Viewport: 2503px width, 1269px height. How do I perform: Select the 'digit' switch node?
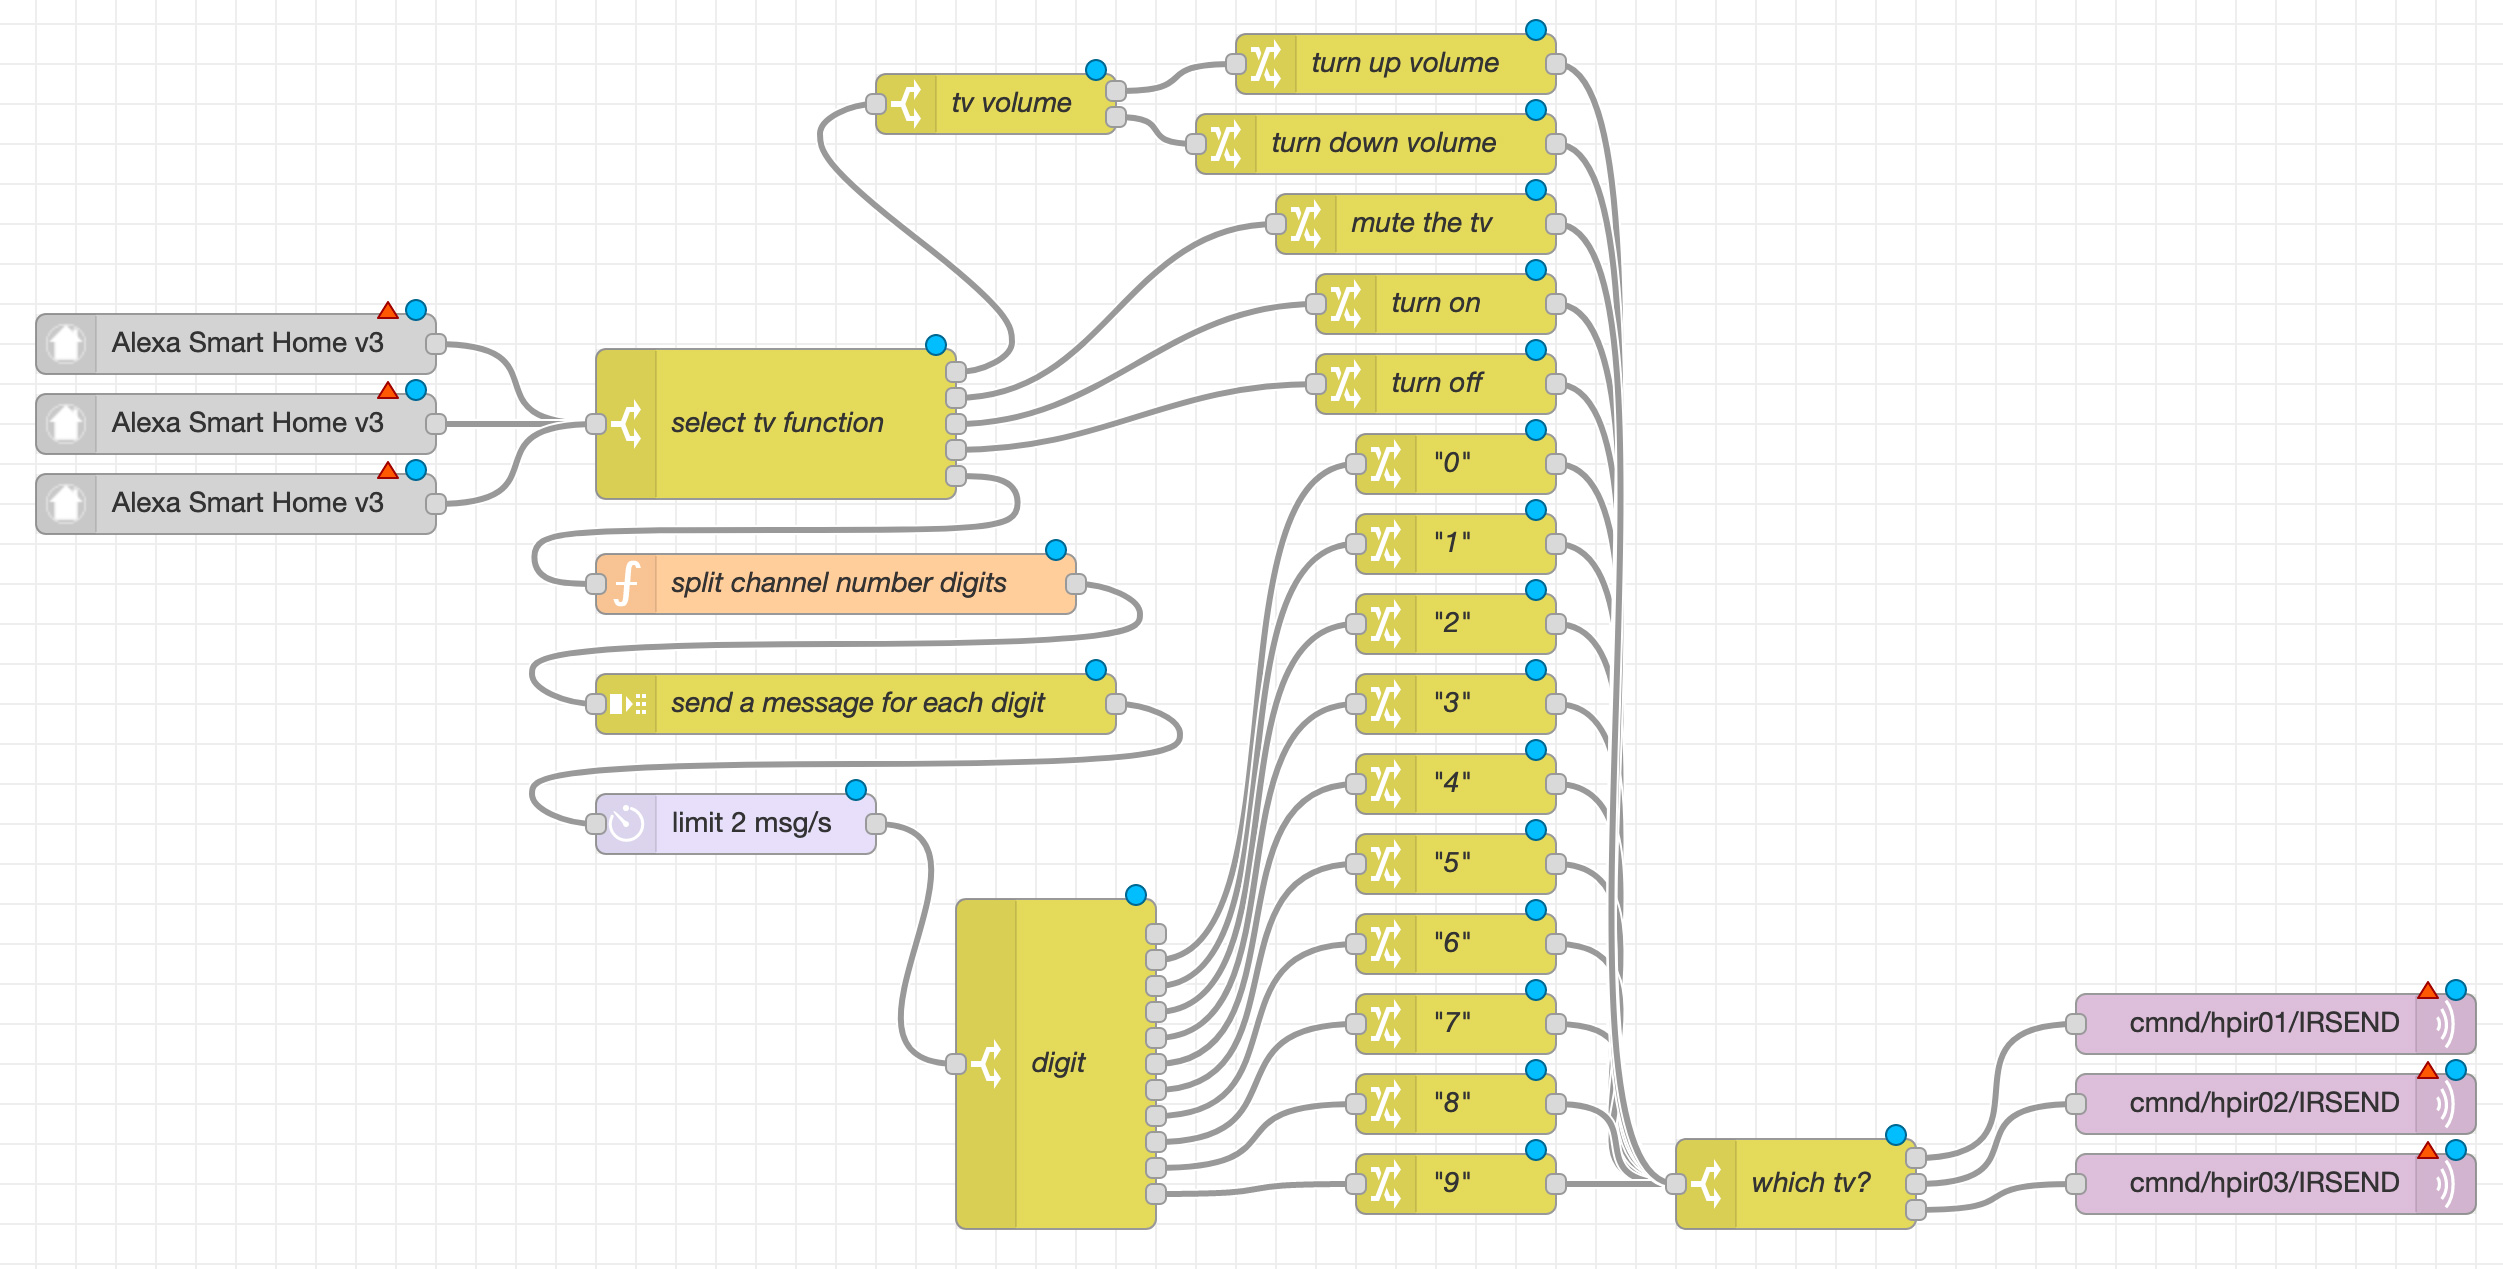coord(1058,1063)
